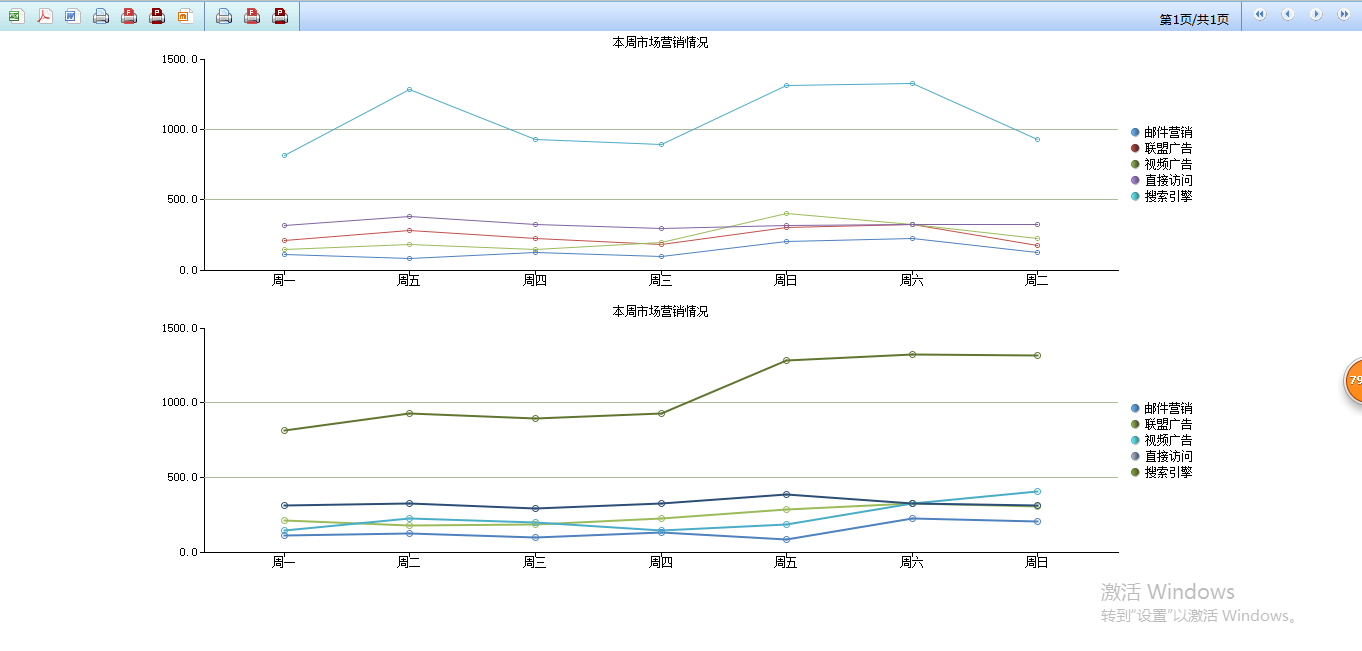The height and width of the screenshot is (651, 1362).
Task: Click the last red F printer icon in the toolbar
Action: click(x=252, y=15)
